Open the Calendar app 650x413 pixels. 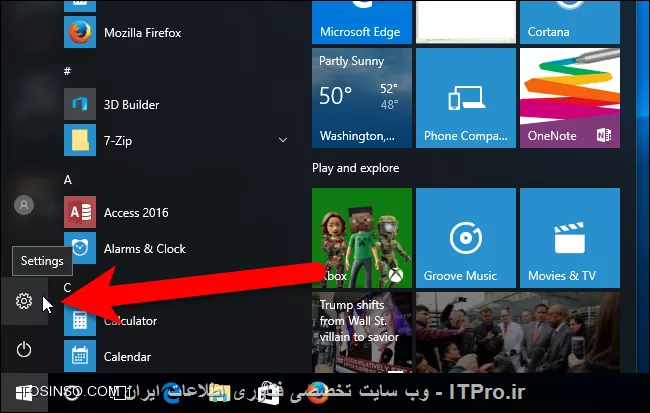108,356
